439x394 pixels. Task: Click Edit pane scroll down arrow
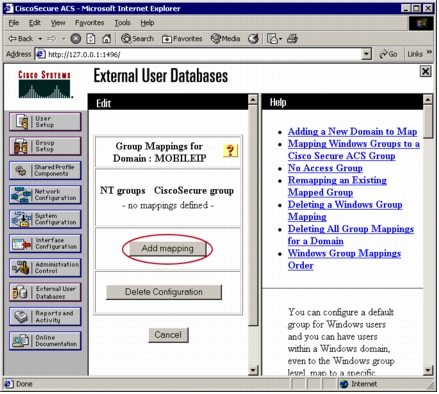(253, 370)
